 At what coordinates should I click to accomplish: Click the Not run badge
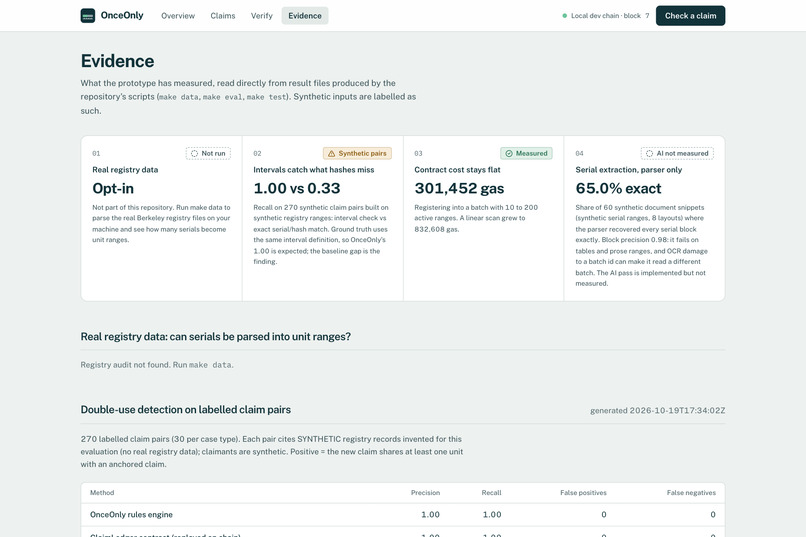point(208,153)
